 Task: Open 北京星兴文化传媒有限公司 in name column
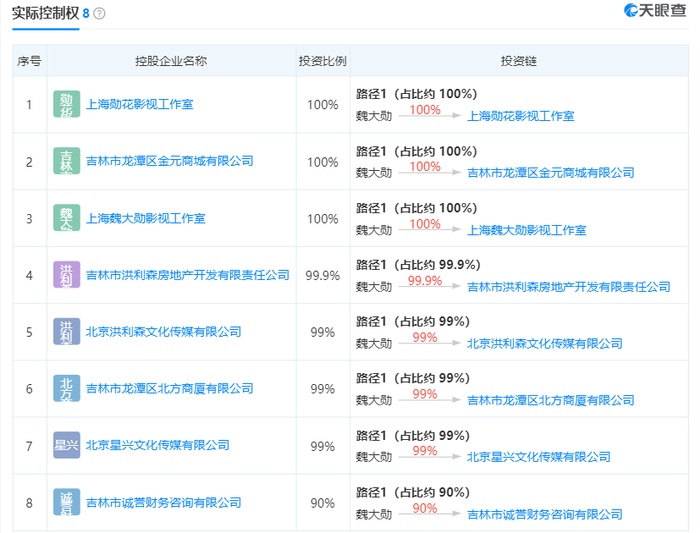pos(158,446)
